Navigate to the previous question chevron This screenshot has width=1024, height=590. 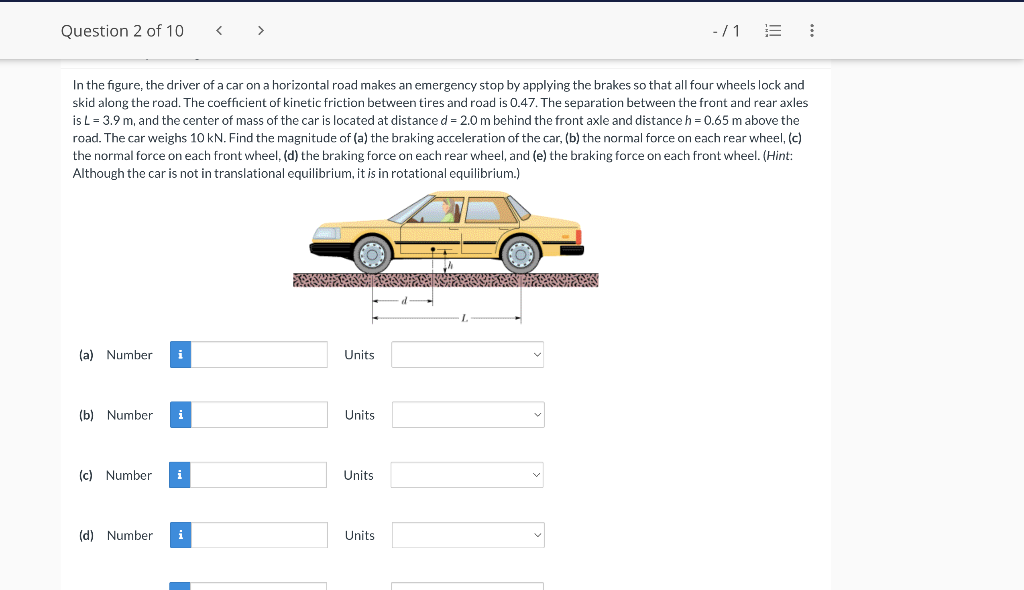click(218, 30)
